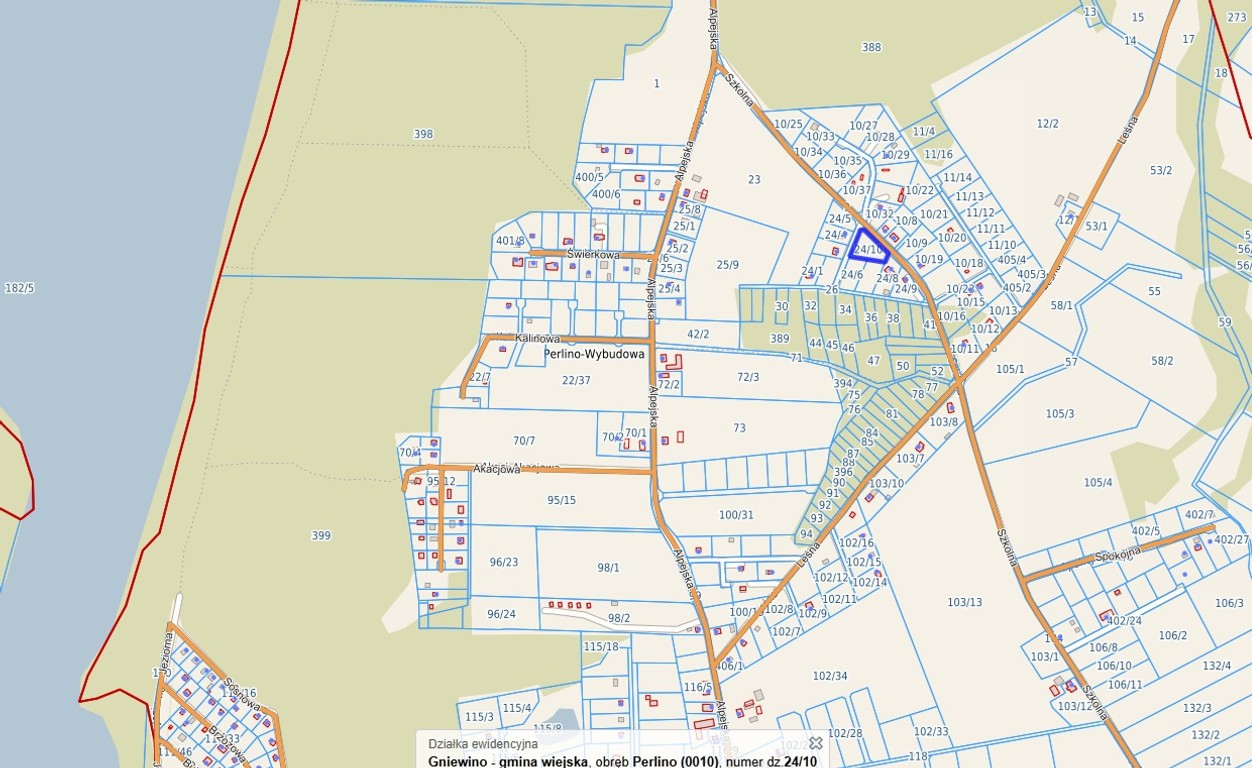
Task: Click parcel label 103/8
Action: pyautogui.click(x=943, y=422)
